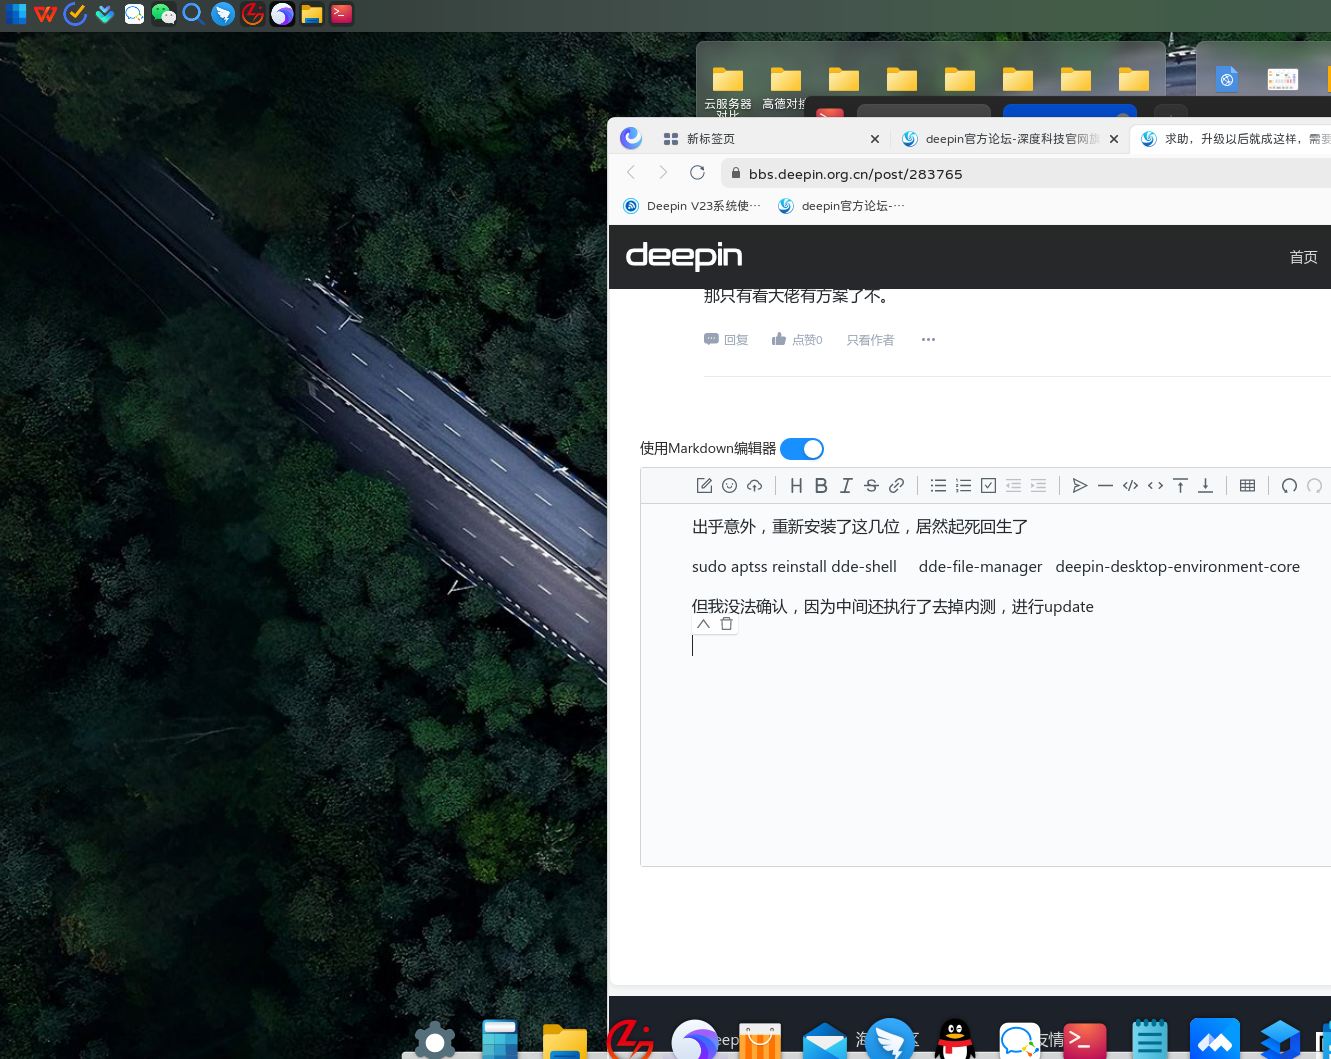Toggle bold formatting in the editor
Image resolution: width=1331 pixels, height=1059 pixels.
click(x=821, y=486)
